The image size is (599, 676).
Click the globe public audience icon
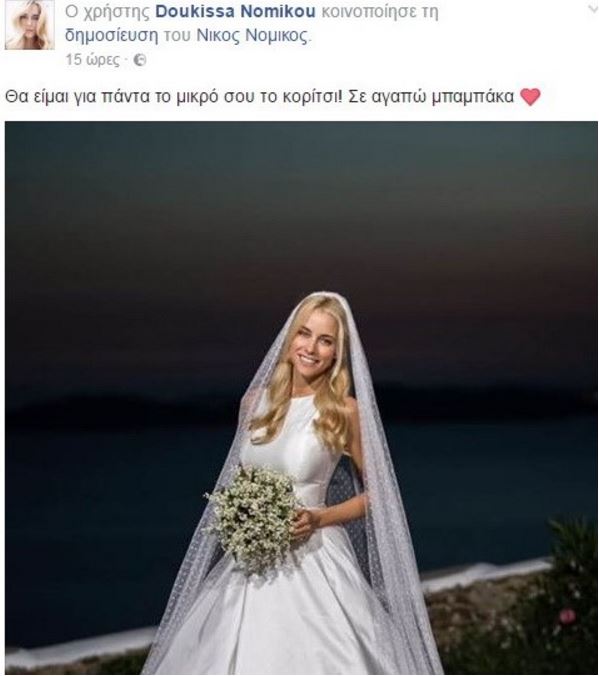click(x=140, y=60)
